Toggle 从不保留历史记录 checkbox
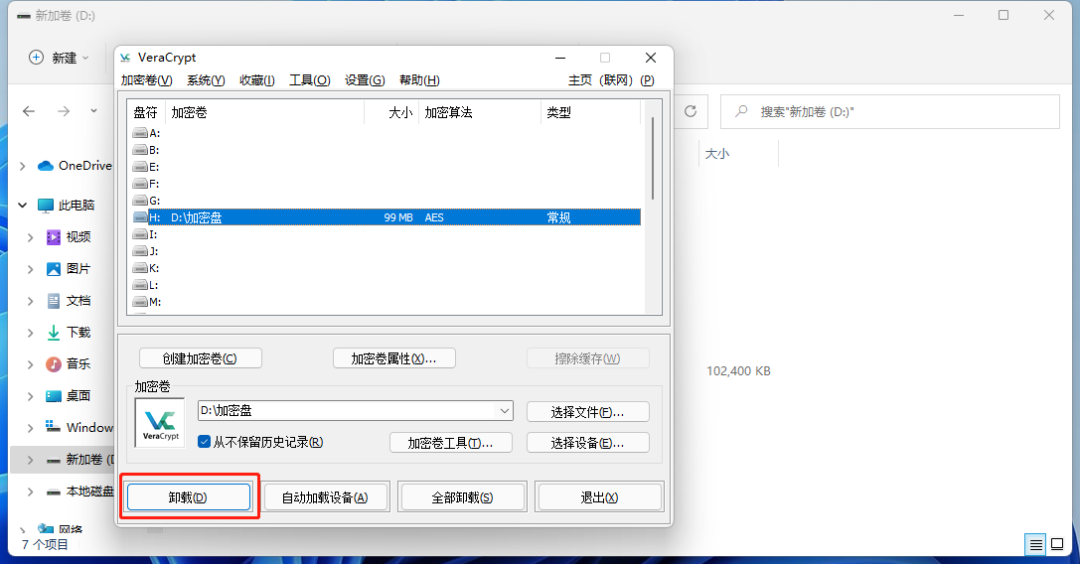Screen dimensions: 1080x564 (x=204, y=441)
